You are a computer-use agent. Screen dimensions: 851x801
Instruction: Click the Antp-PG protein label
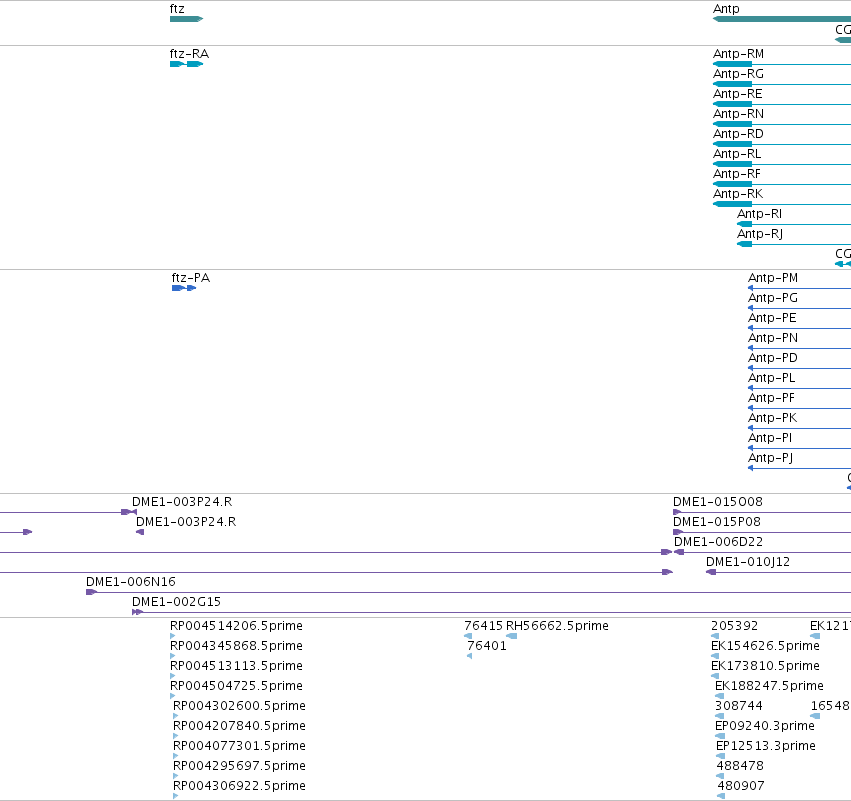773,298
